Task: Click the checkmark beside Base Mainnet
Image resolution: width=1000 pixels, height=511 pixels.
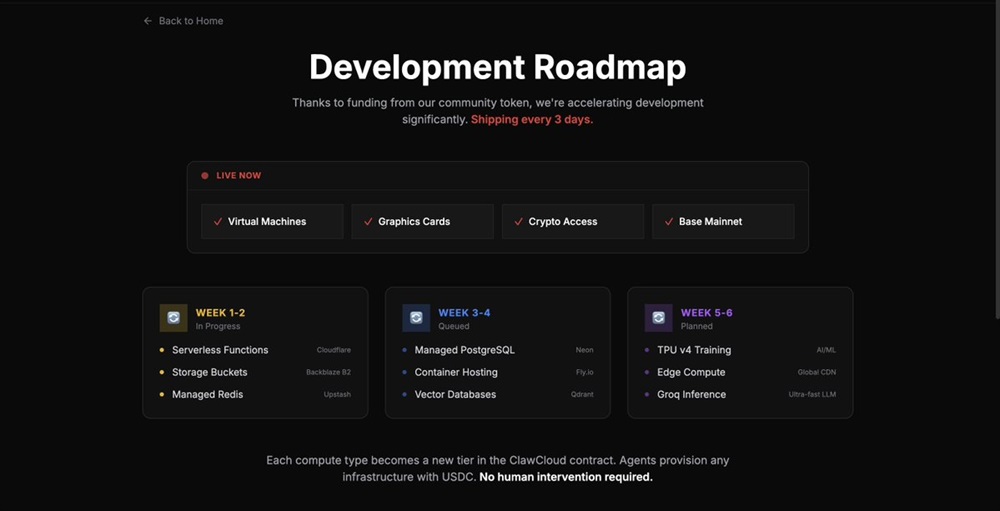Action: 668,222
